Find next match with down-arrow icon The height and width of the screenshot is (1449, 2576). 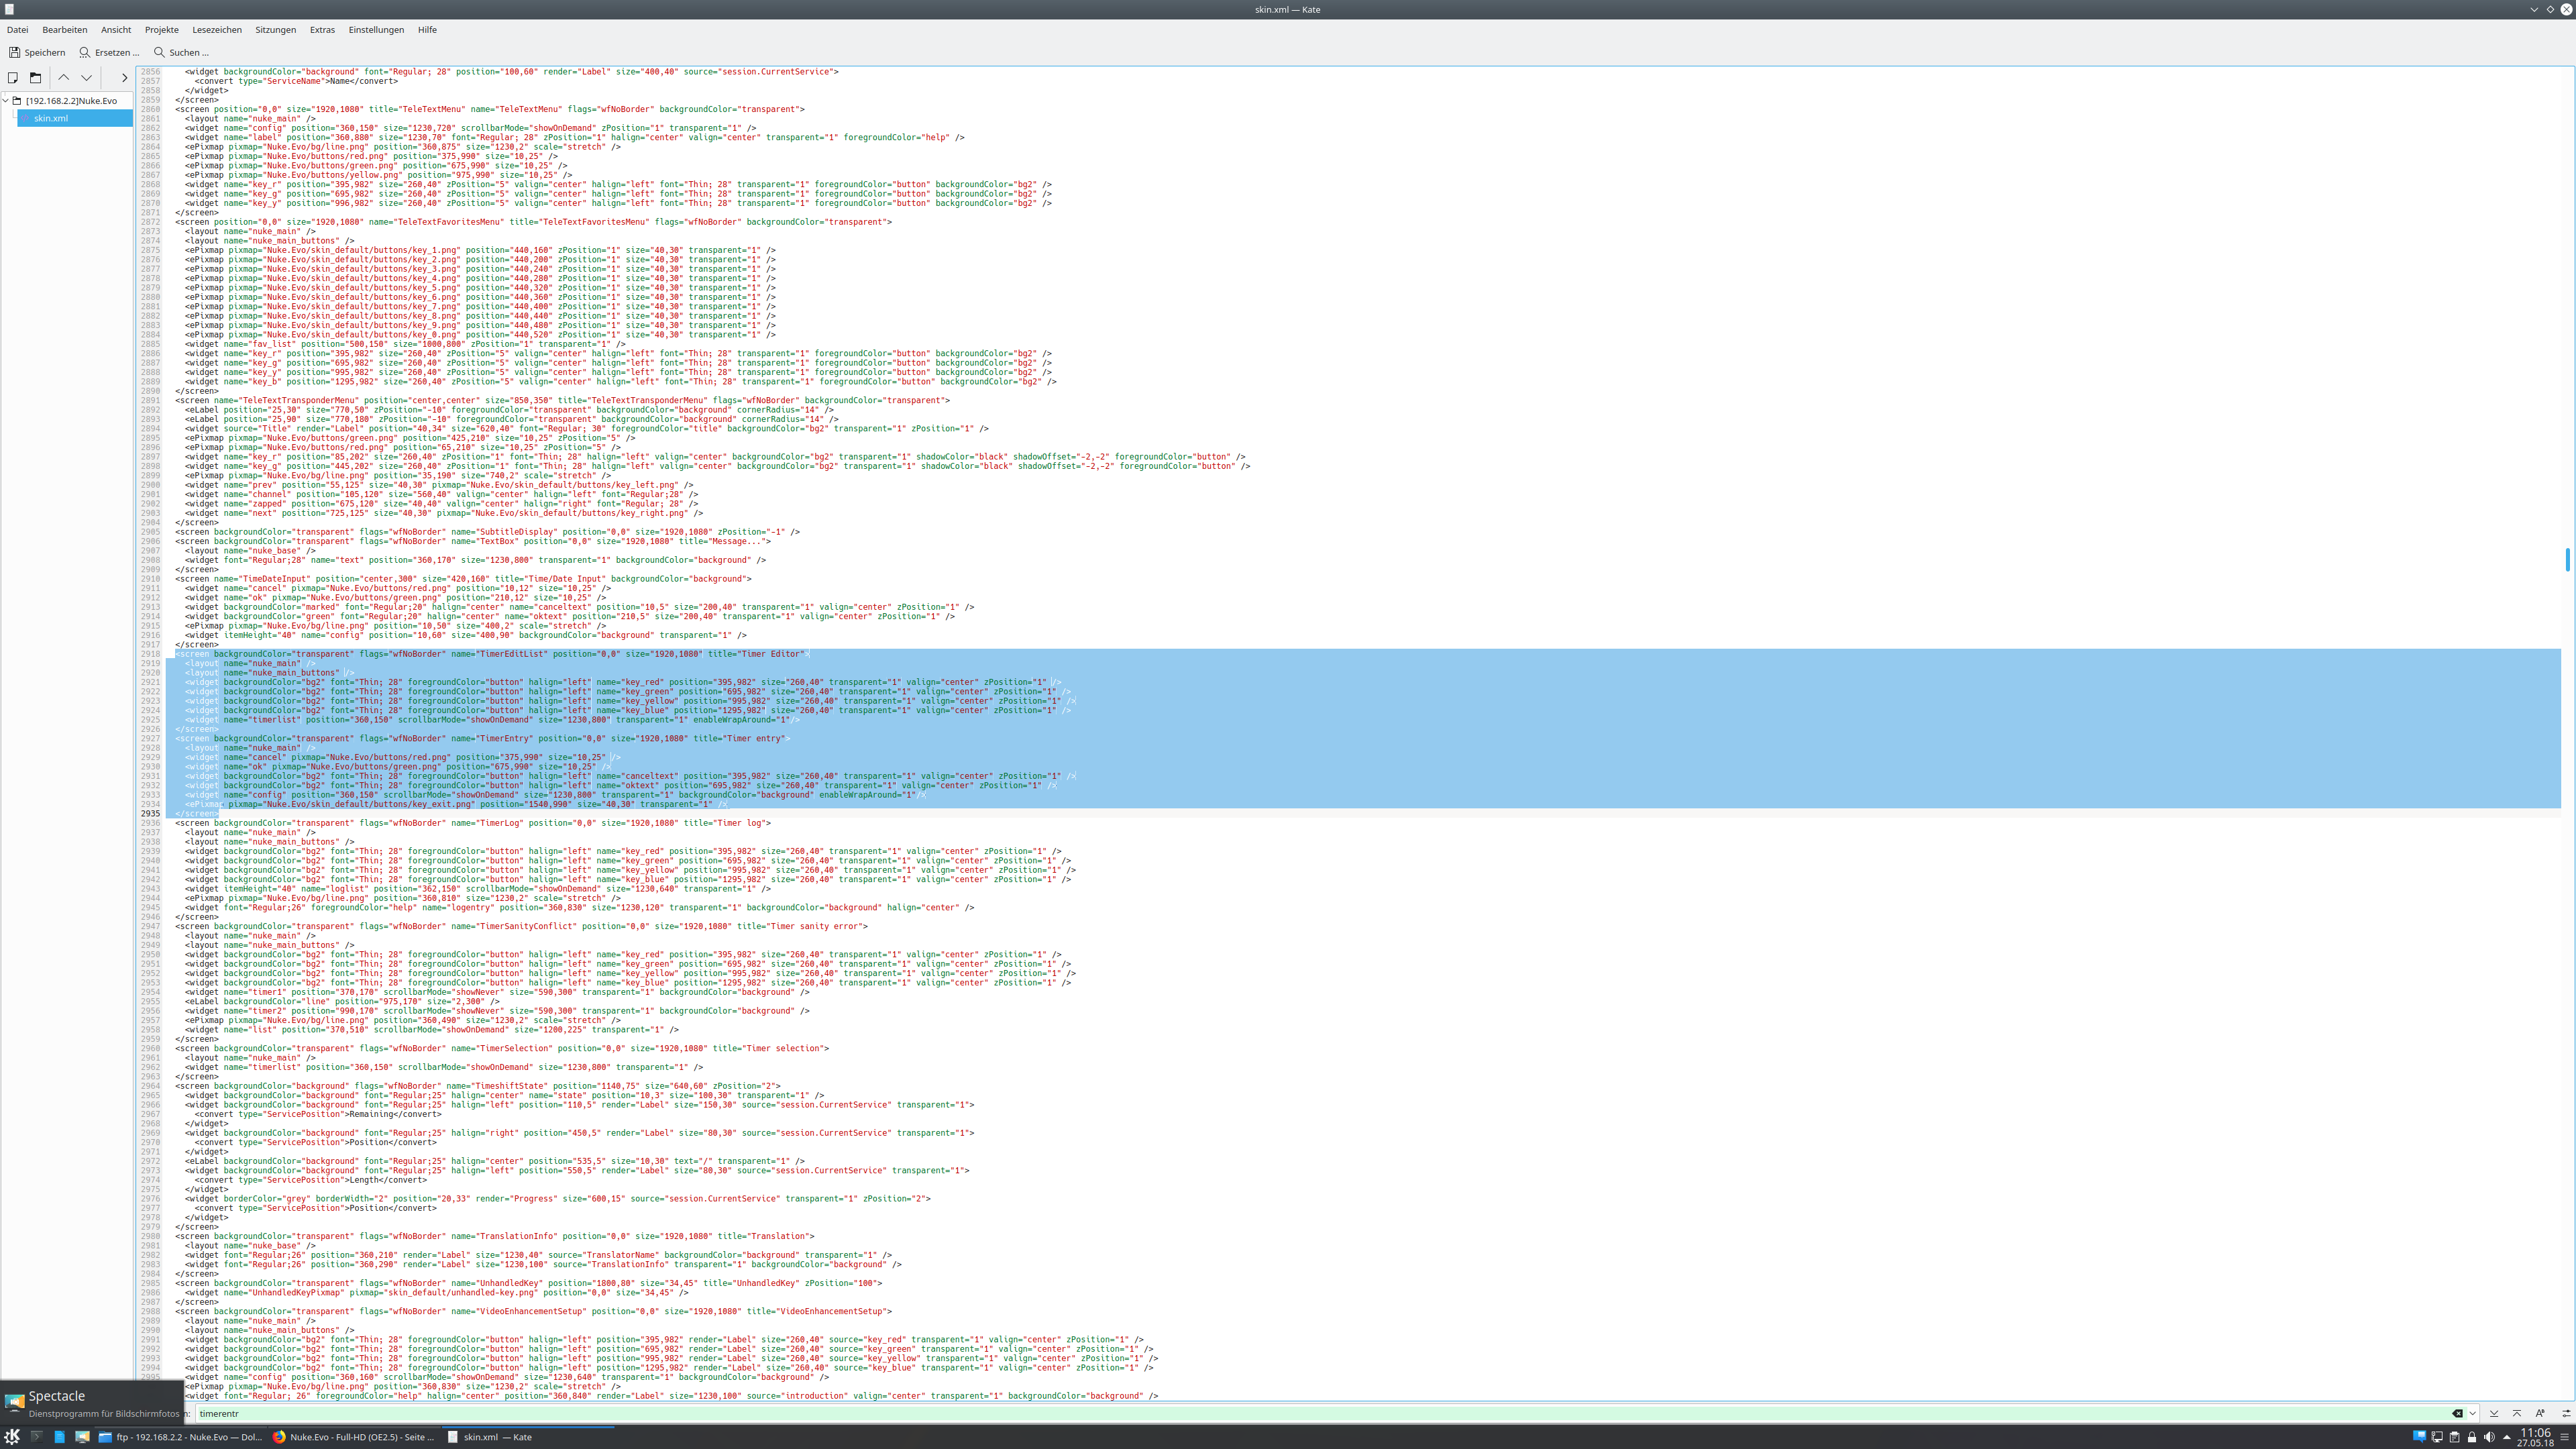coord(2494,1413)
